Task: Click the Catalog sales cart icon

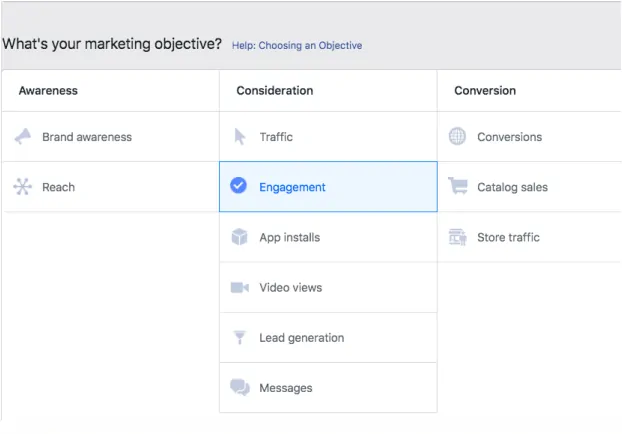Action: pos(457,187)
